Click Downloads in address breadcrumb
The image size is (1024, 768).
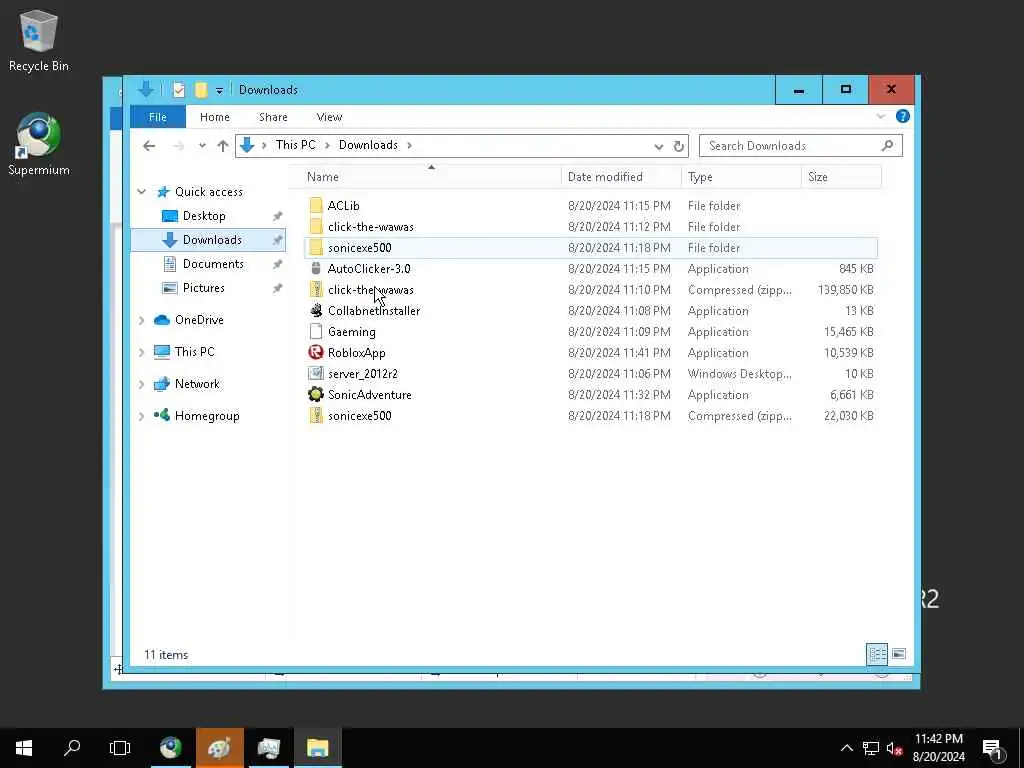click(368, 145)
